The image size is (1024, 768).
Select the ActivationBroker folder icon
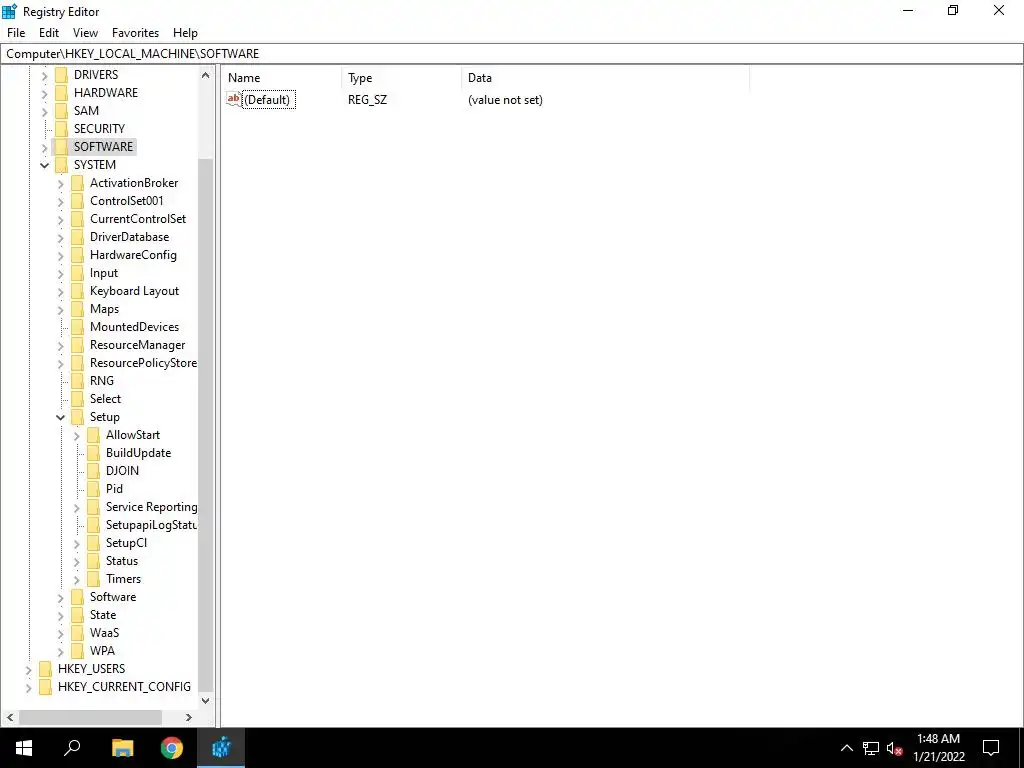[77, 183]
